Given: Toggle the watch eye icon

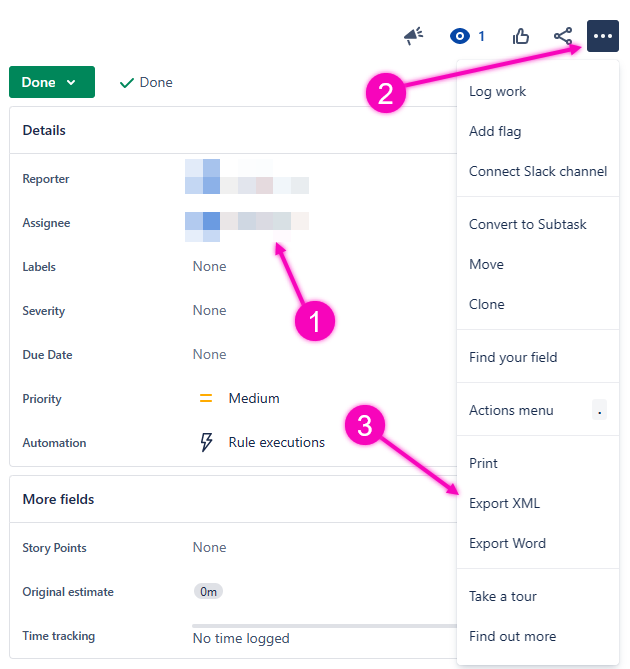Looking at the screenshot, I should 461,36.
